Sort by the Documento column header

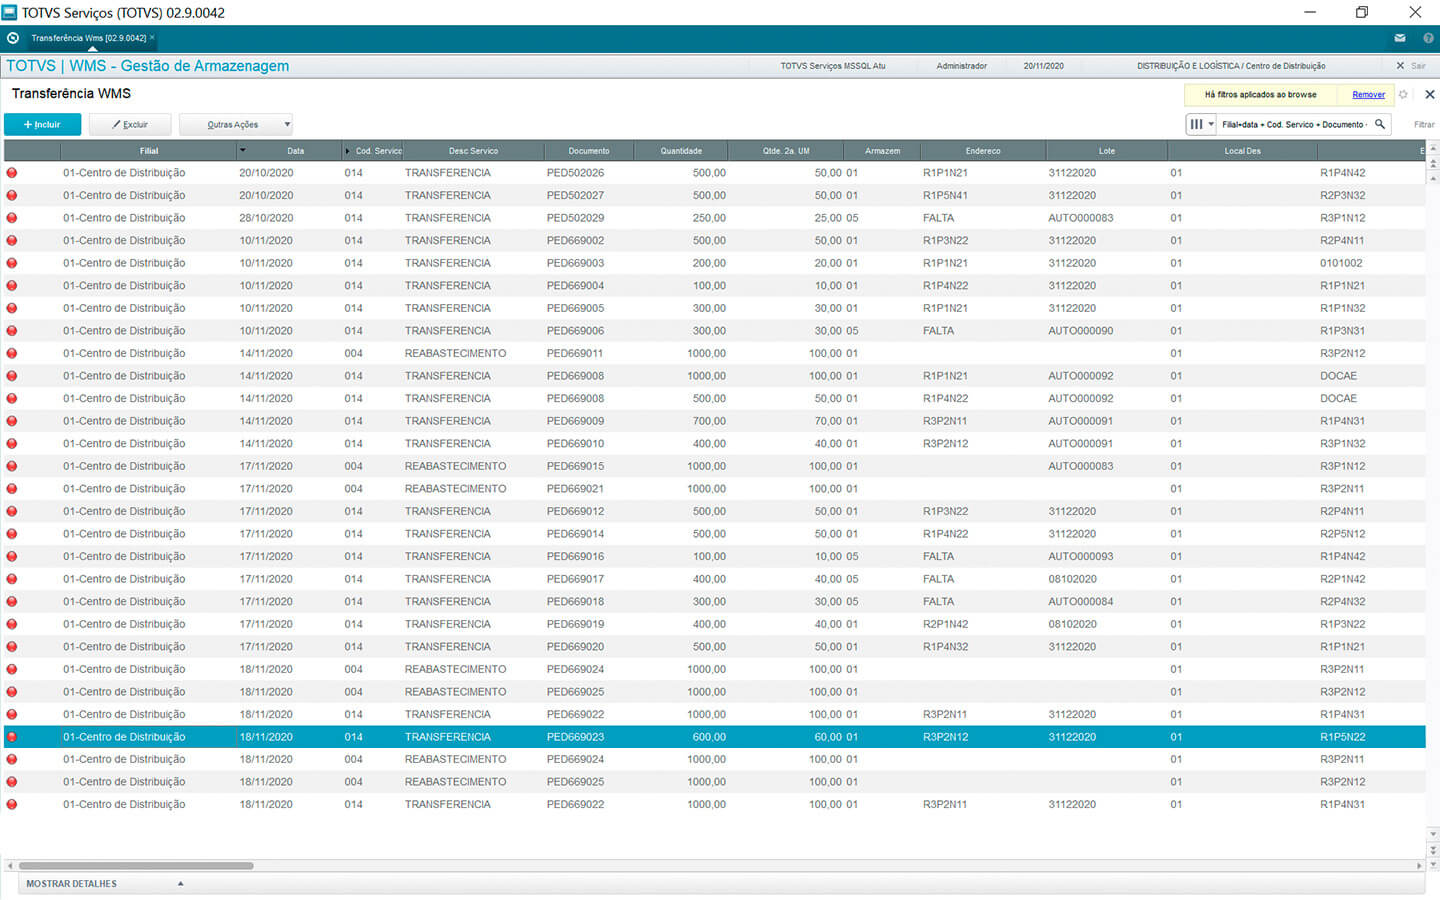(x=588, y=151)
